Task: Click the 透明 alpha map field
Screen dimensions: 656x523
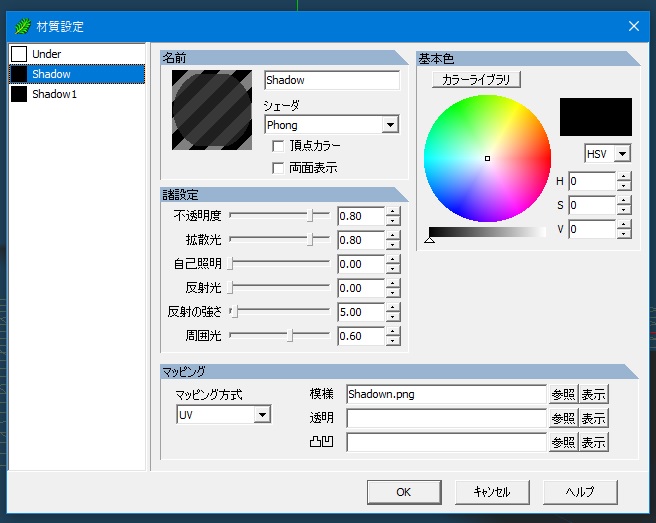Action: click(x=446, y=418)
